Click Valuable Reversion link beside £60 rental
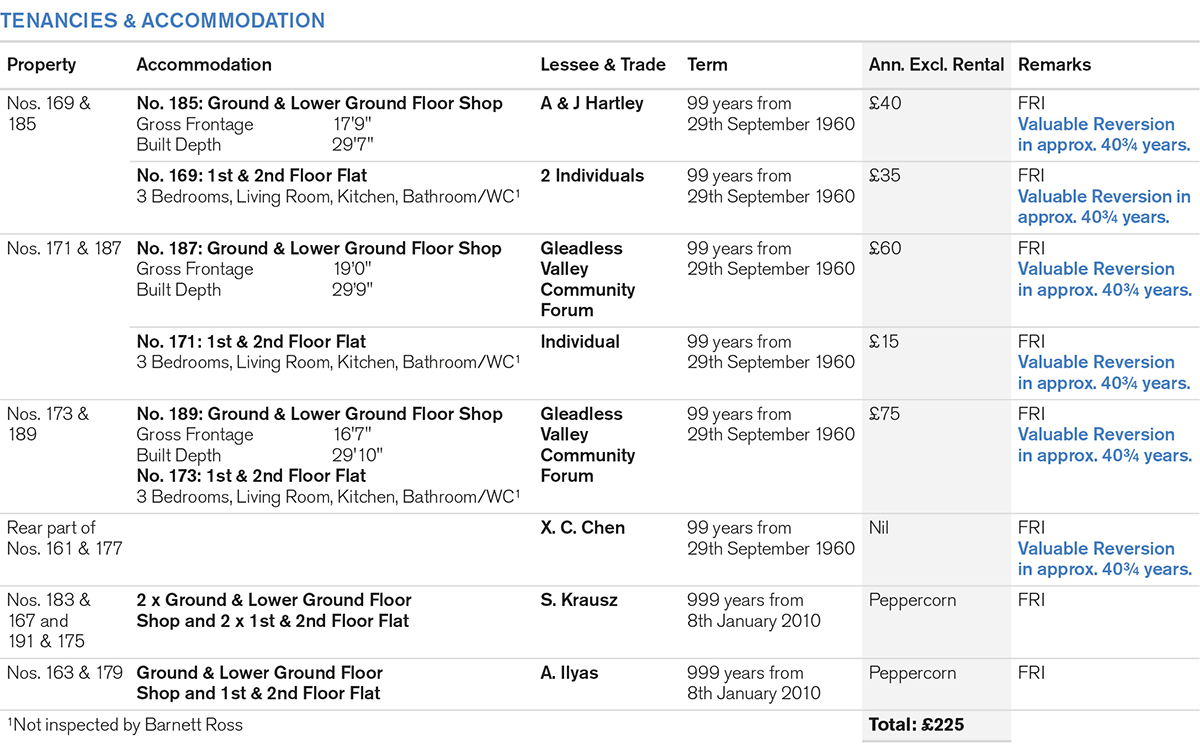 coord(1104,280)
